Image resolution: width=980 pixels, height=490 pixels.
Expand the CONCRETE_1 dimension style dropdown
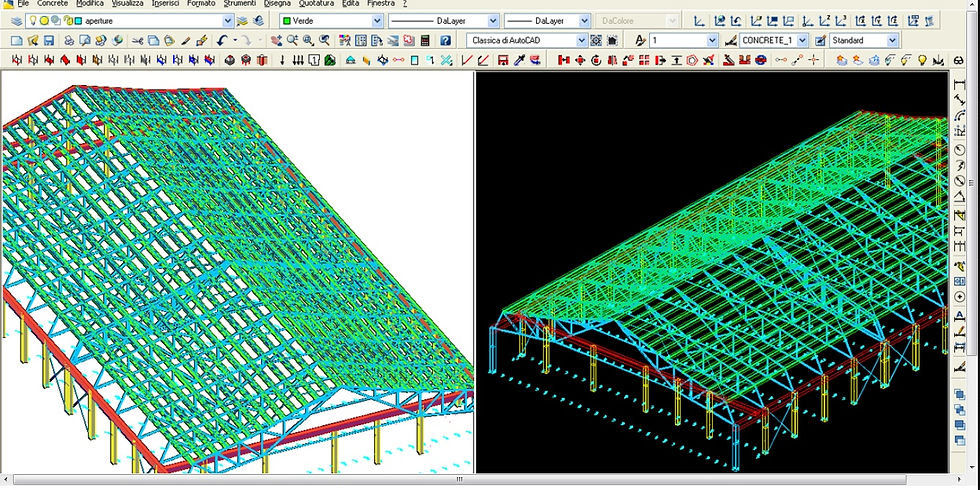click(804, 40)
